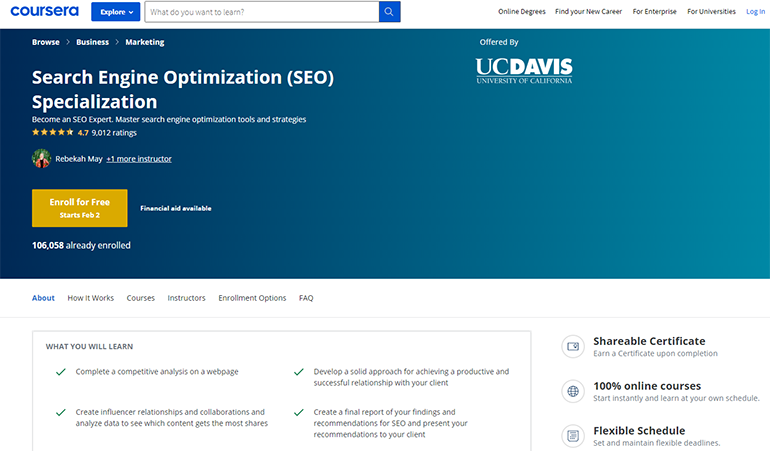Jump to the FAQ tab

click(x=306, y=298)
